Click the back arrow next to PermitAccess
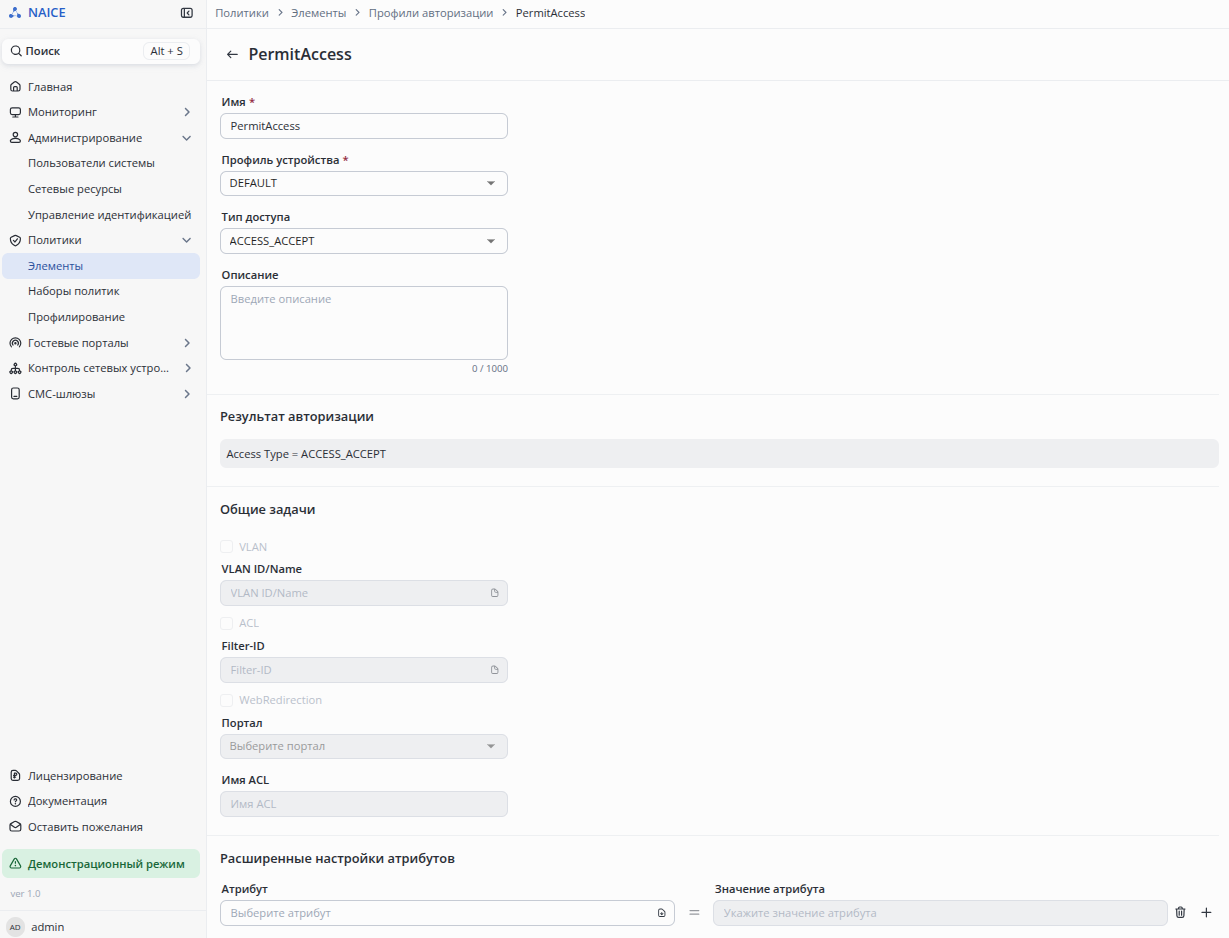Image resolution: width=1229 pixels, height=938 pixels. click(232, 55)
